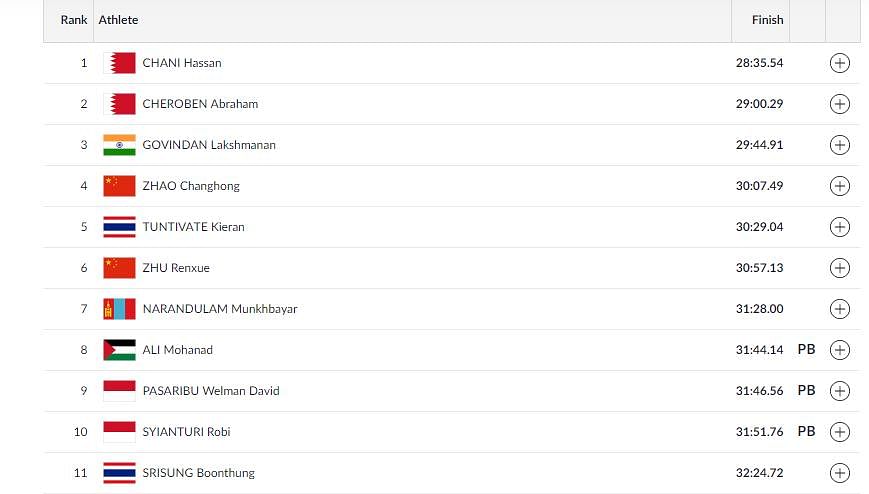Image resolution: width=869 pixels, height=494 pixels.
Task: Sort by the Finish column header
Action: 768,20
